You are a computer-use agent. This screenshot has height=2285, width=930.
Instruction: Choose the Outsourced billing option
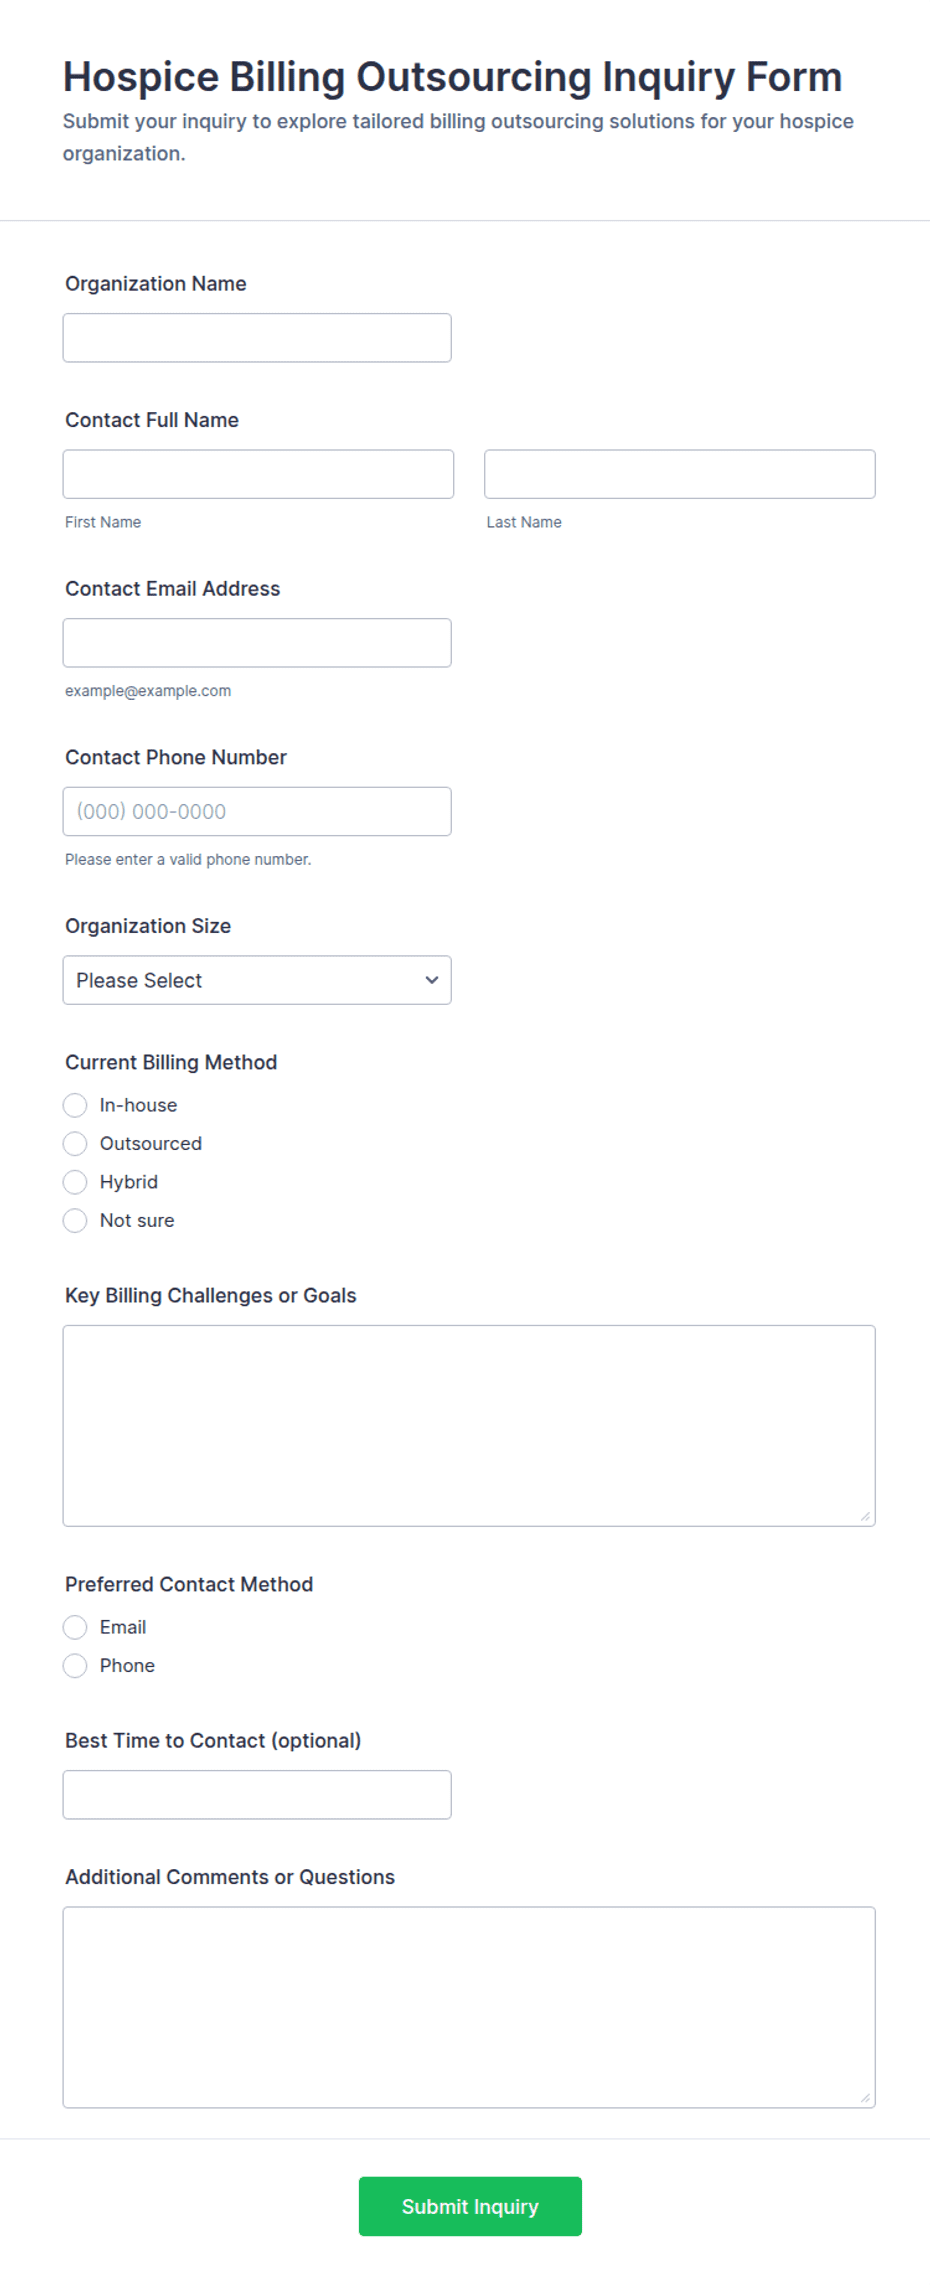[x=75, y=1144]
